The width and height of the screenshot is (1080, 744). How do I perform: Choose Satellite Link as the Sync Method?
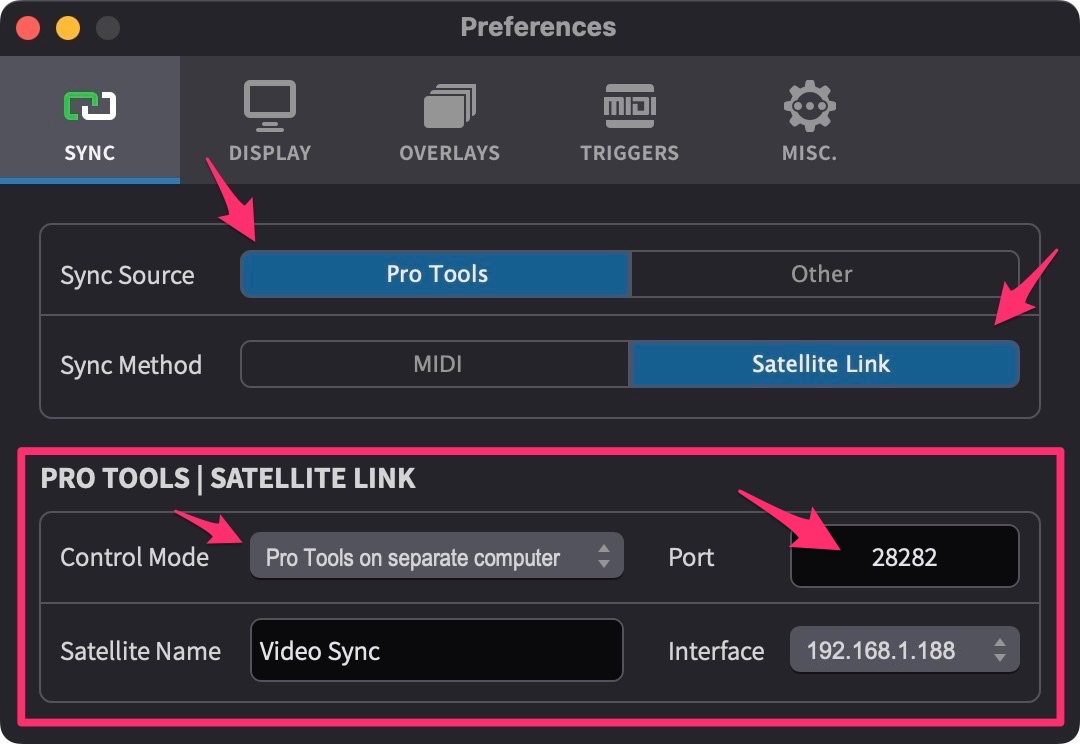[x=824, y=364]
